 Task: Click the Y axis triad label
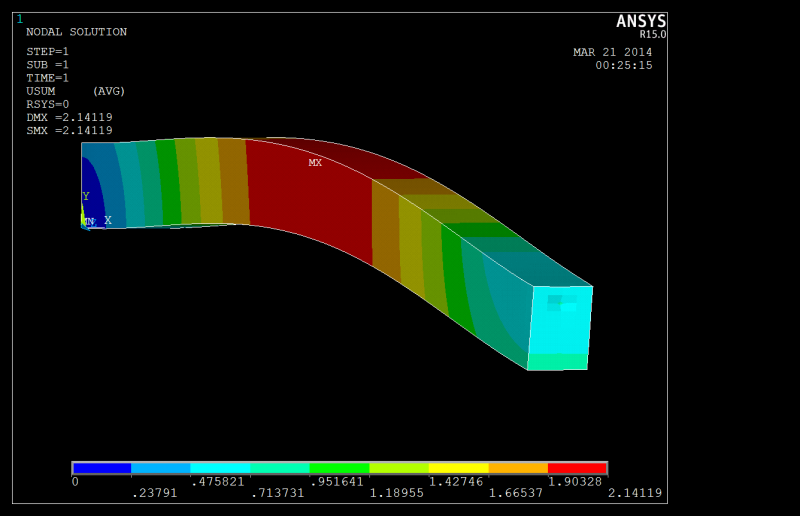click(x=86, y=196)
